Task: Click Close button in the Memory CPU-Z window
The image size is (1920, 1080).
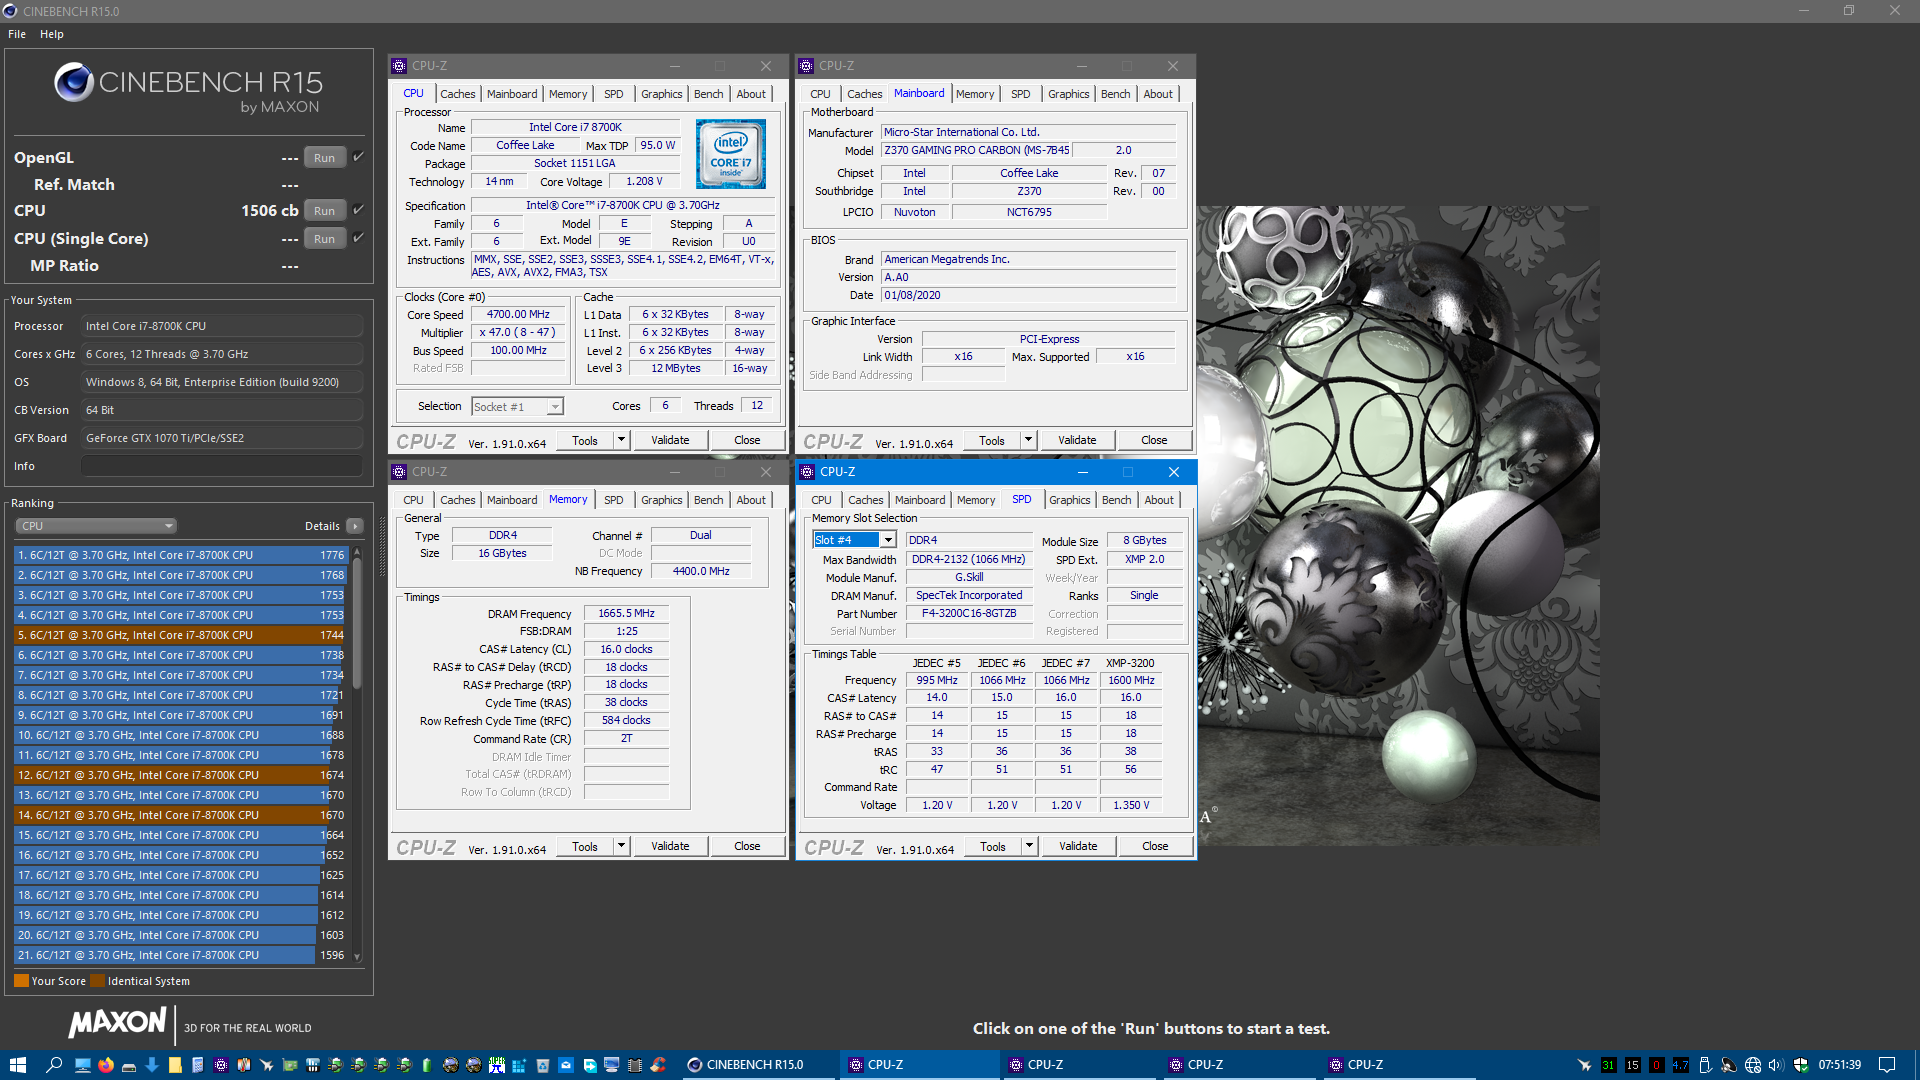Action: (x=747, y=846)
